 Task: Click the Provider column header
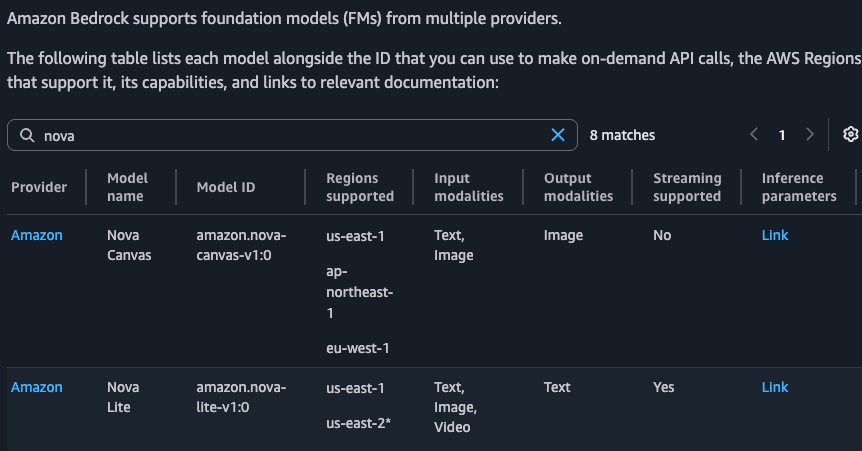39,187
